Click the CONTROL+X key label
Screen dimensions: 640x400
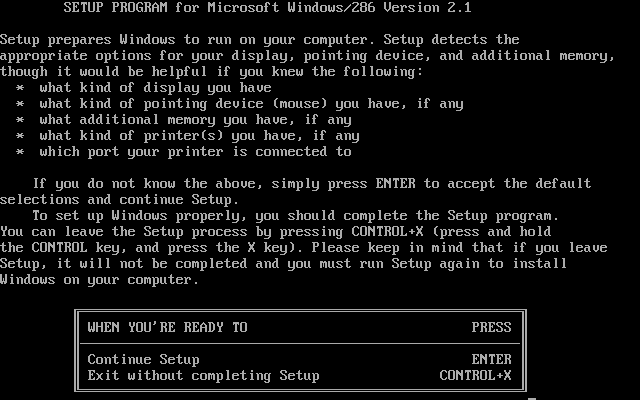(x=475, y=376)
